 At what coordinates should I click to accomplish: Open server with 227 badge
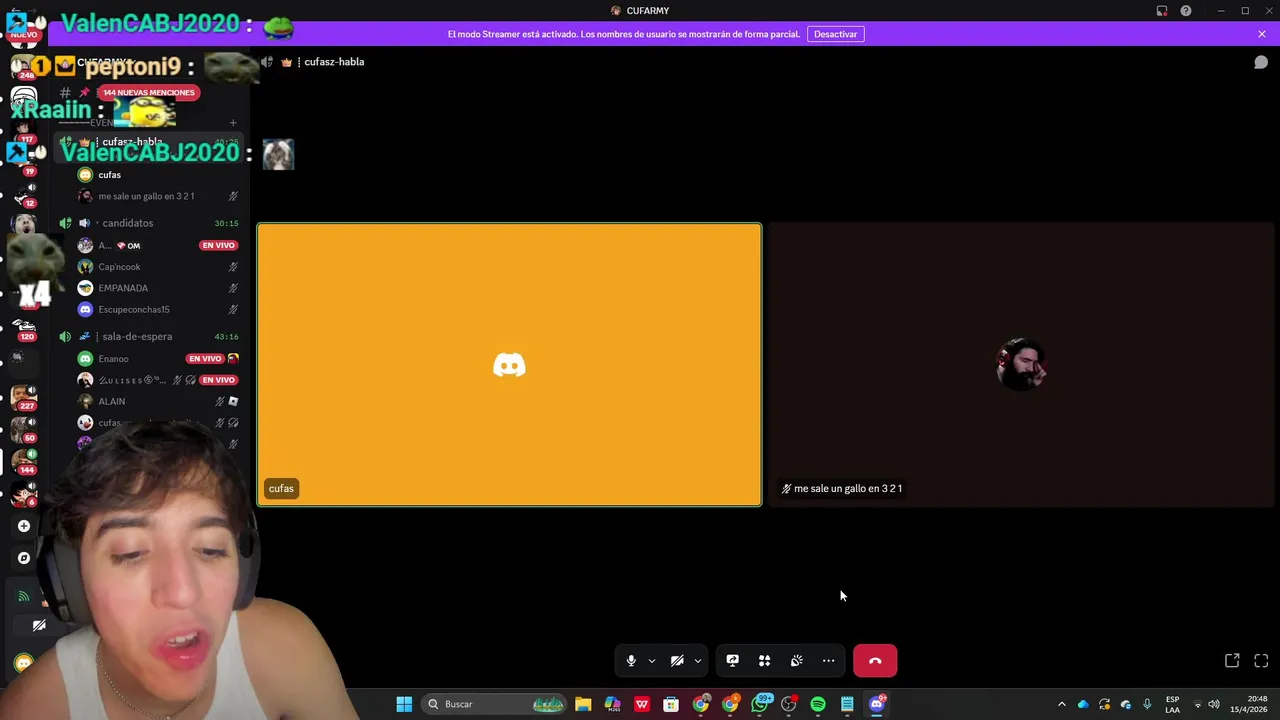tap(24, 397)
